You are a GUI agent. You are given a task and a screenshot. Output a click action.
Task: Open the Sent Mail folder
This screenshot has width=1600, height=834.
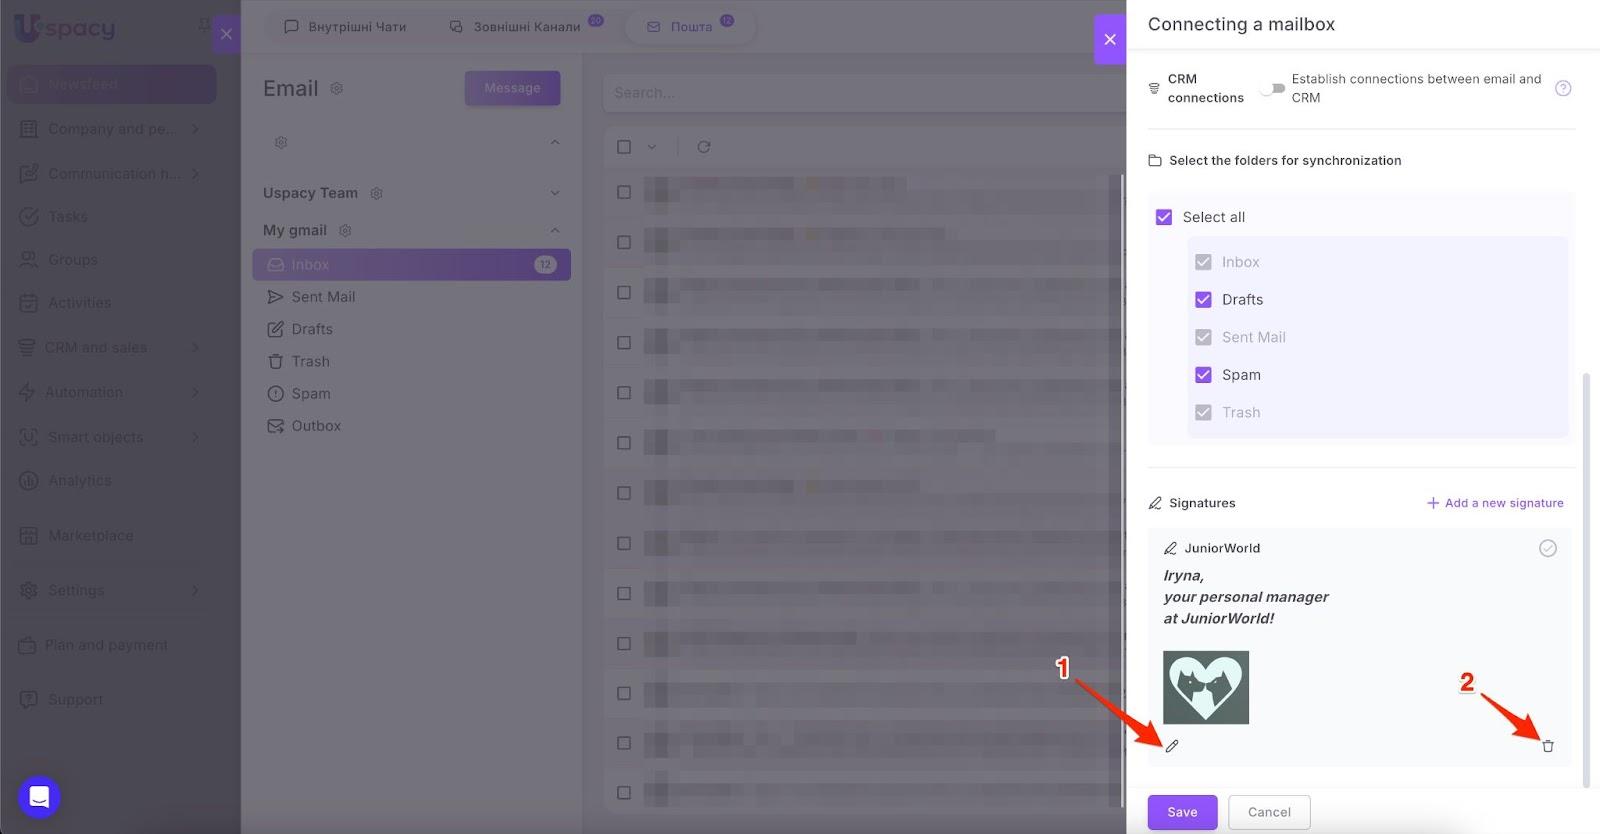(322, 297)
